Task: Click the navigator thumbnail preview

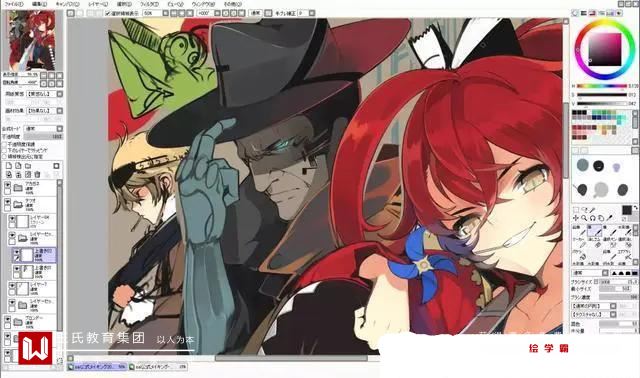Action: pos(31,40)
